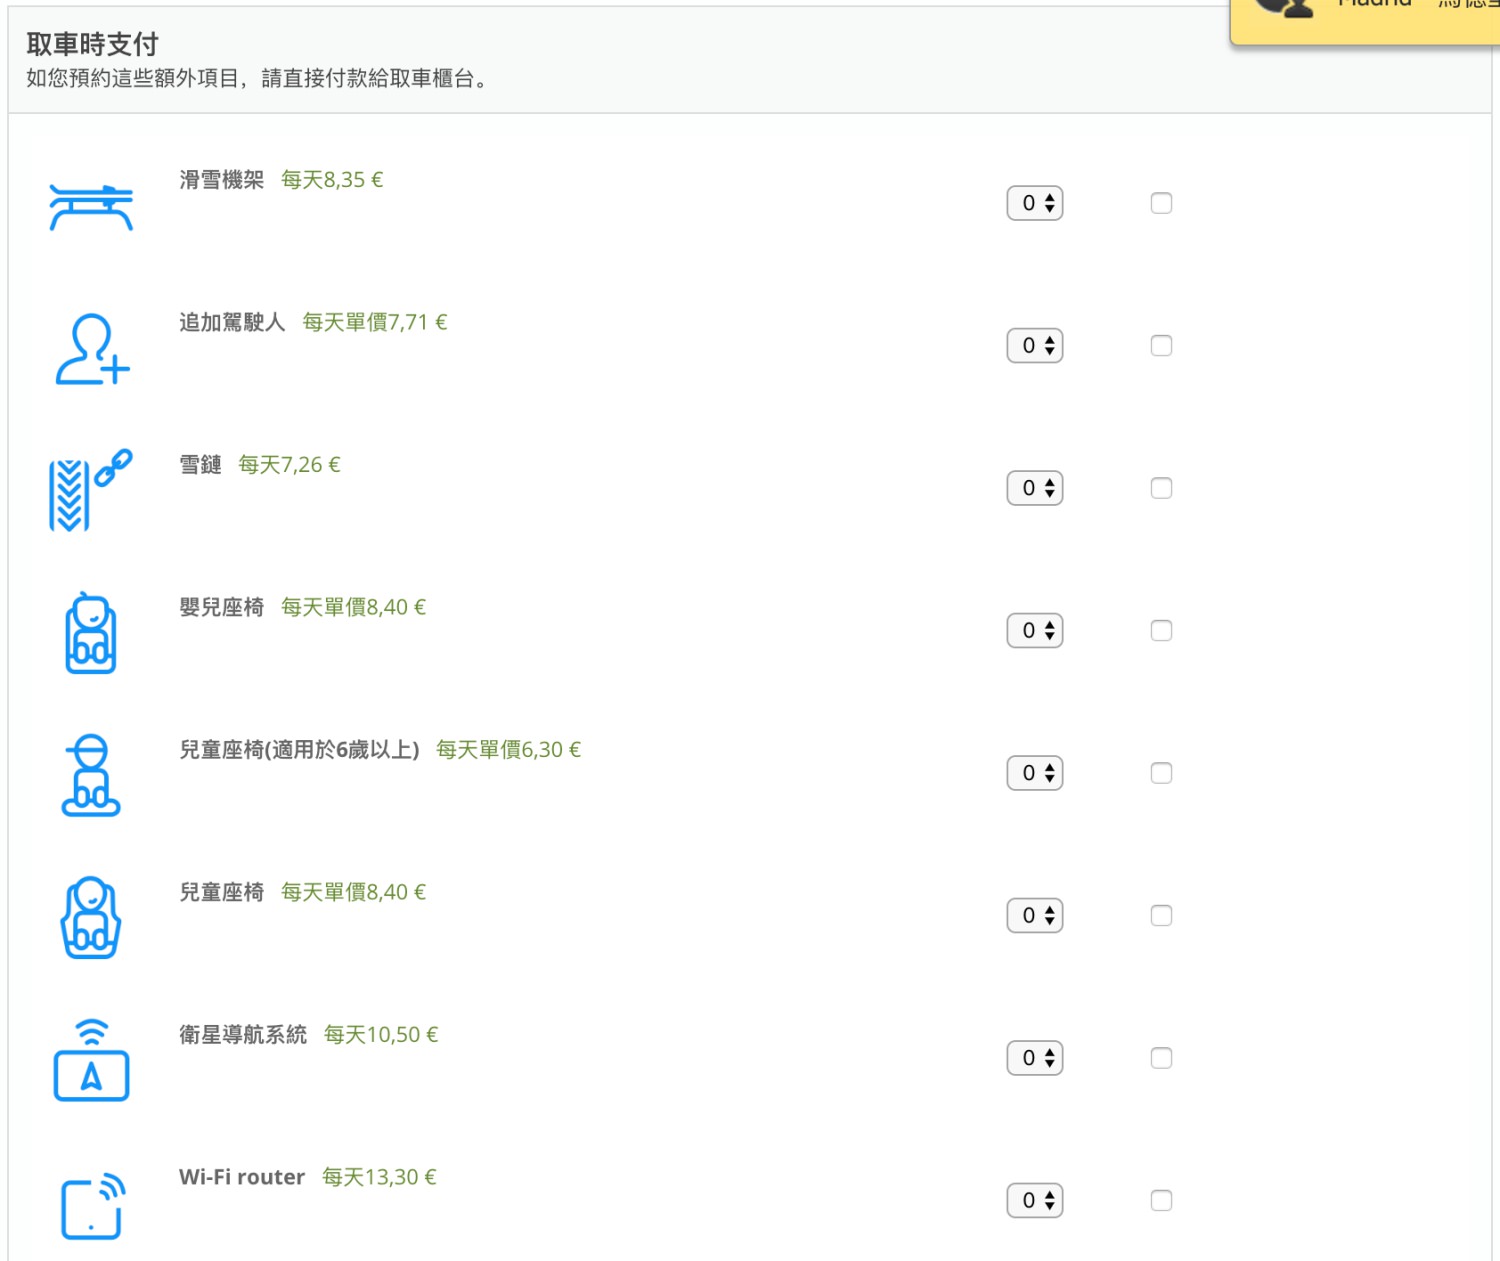Click the yellow notification popup at top right
The image size is (1500, 1261).
[x=1365, y=20]
